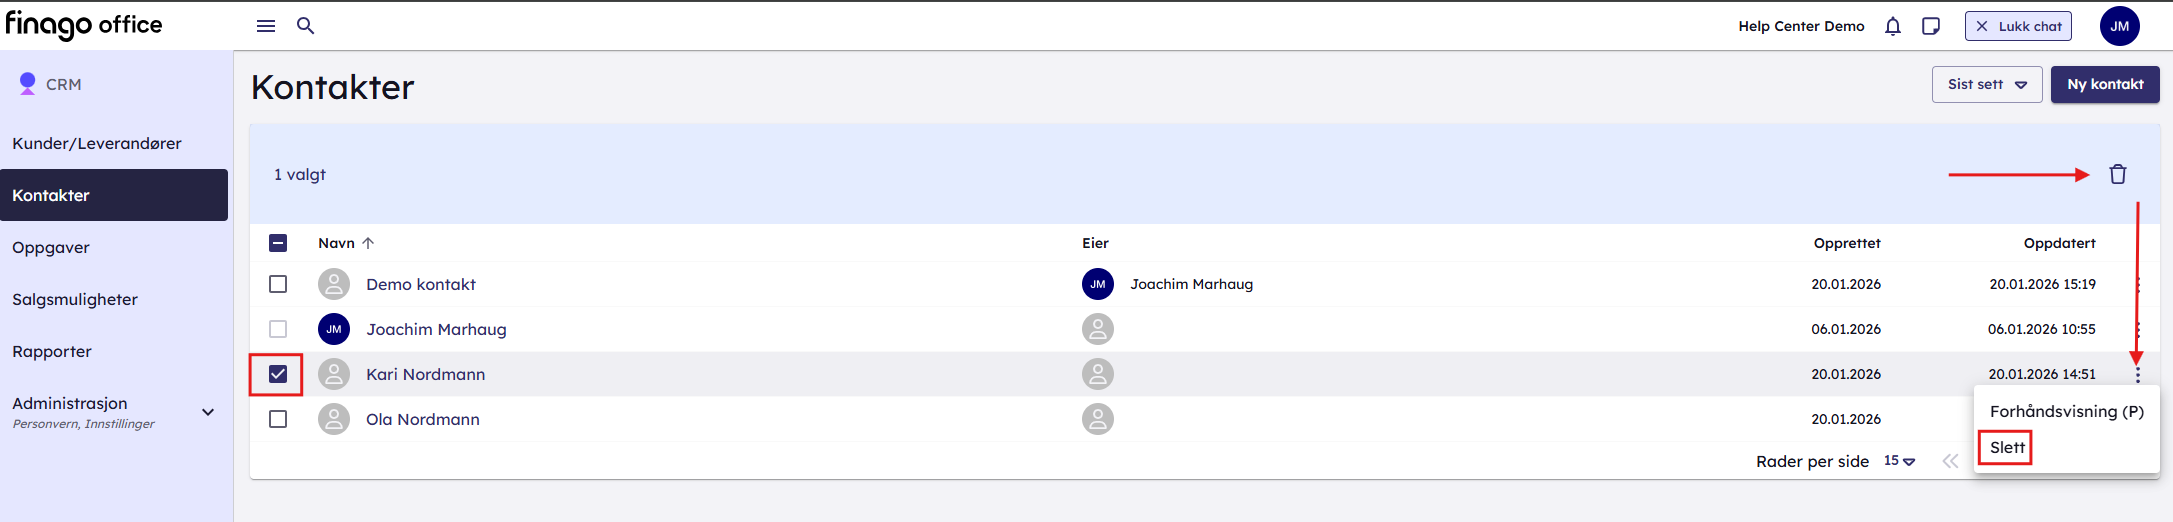The height and width of the screenshot is (522, 2173).
Task: Uncheck the Kari Nordmann checkbox
Action: click(x=278, y=374)
